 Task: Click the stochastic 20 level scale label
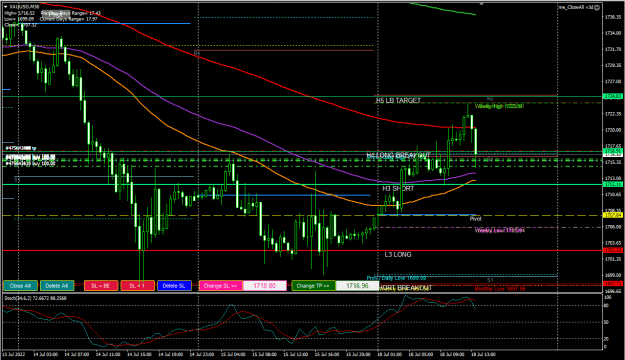pyautogui.click(x=607, y=338)
